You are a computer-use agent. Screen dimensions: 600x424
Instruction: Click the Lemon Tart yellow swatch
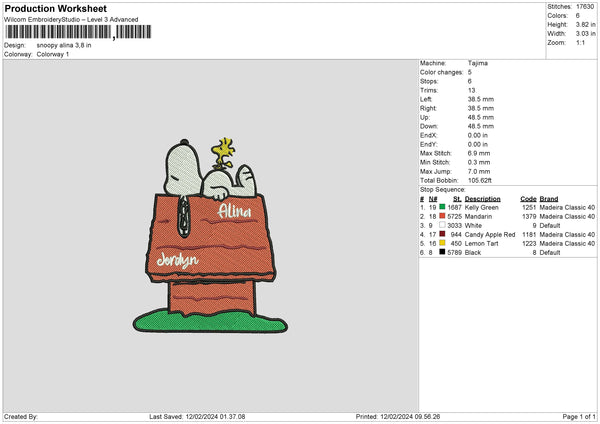pyautogui.click(x=442, y=243)
